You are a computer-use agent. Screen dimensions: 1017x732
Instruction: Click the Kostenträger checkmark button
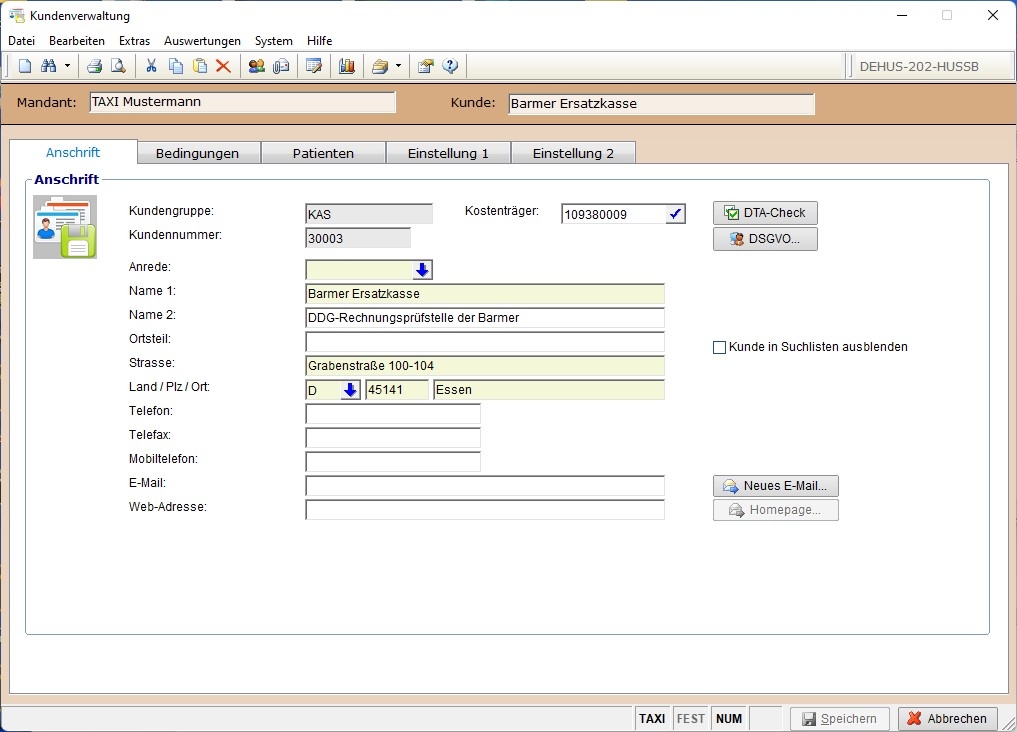[x=675, y=214]
